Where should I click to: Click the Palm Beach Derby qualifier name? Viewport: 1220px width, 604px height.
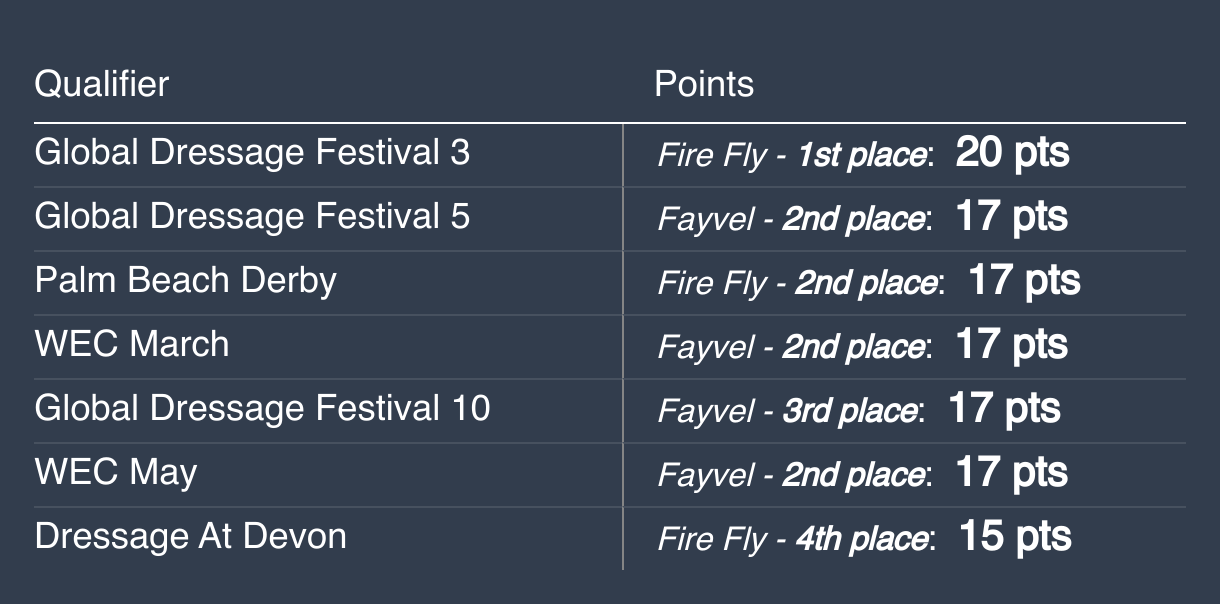pos(185,281)
